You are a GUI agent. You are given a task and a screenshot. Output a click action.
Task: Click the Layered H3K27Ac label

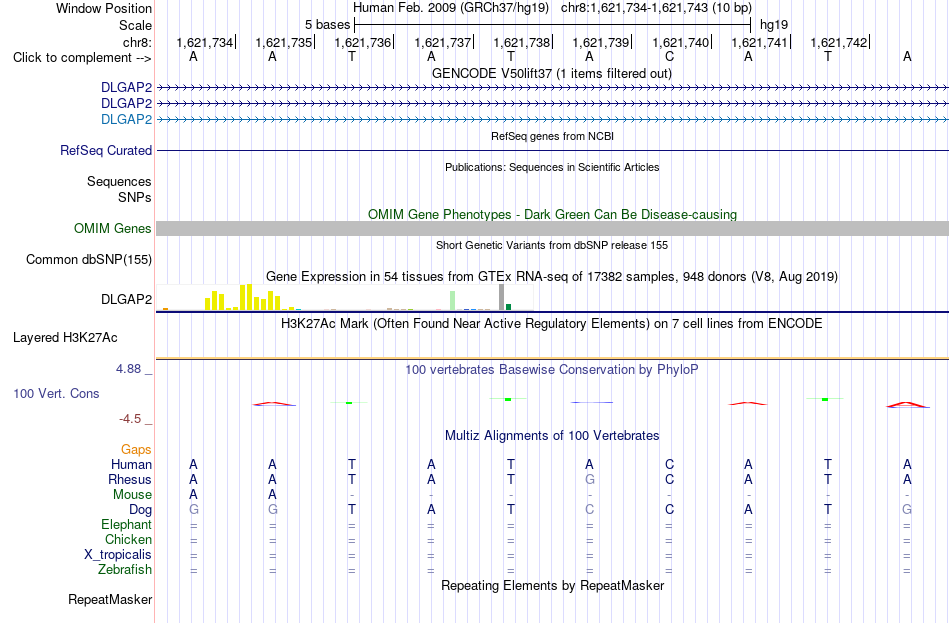(65, 338)
